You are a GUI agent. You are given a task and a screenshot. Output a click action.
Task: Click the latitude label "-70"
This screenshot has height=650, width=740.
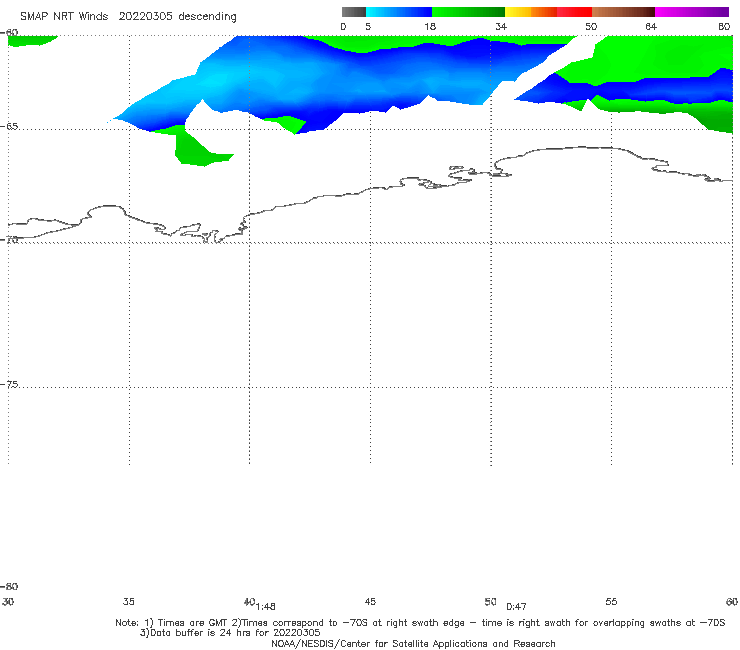pos(9,239)
